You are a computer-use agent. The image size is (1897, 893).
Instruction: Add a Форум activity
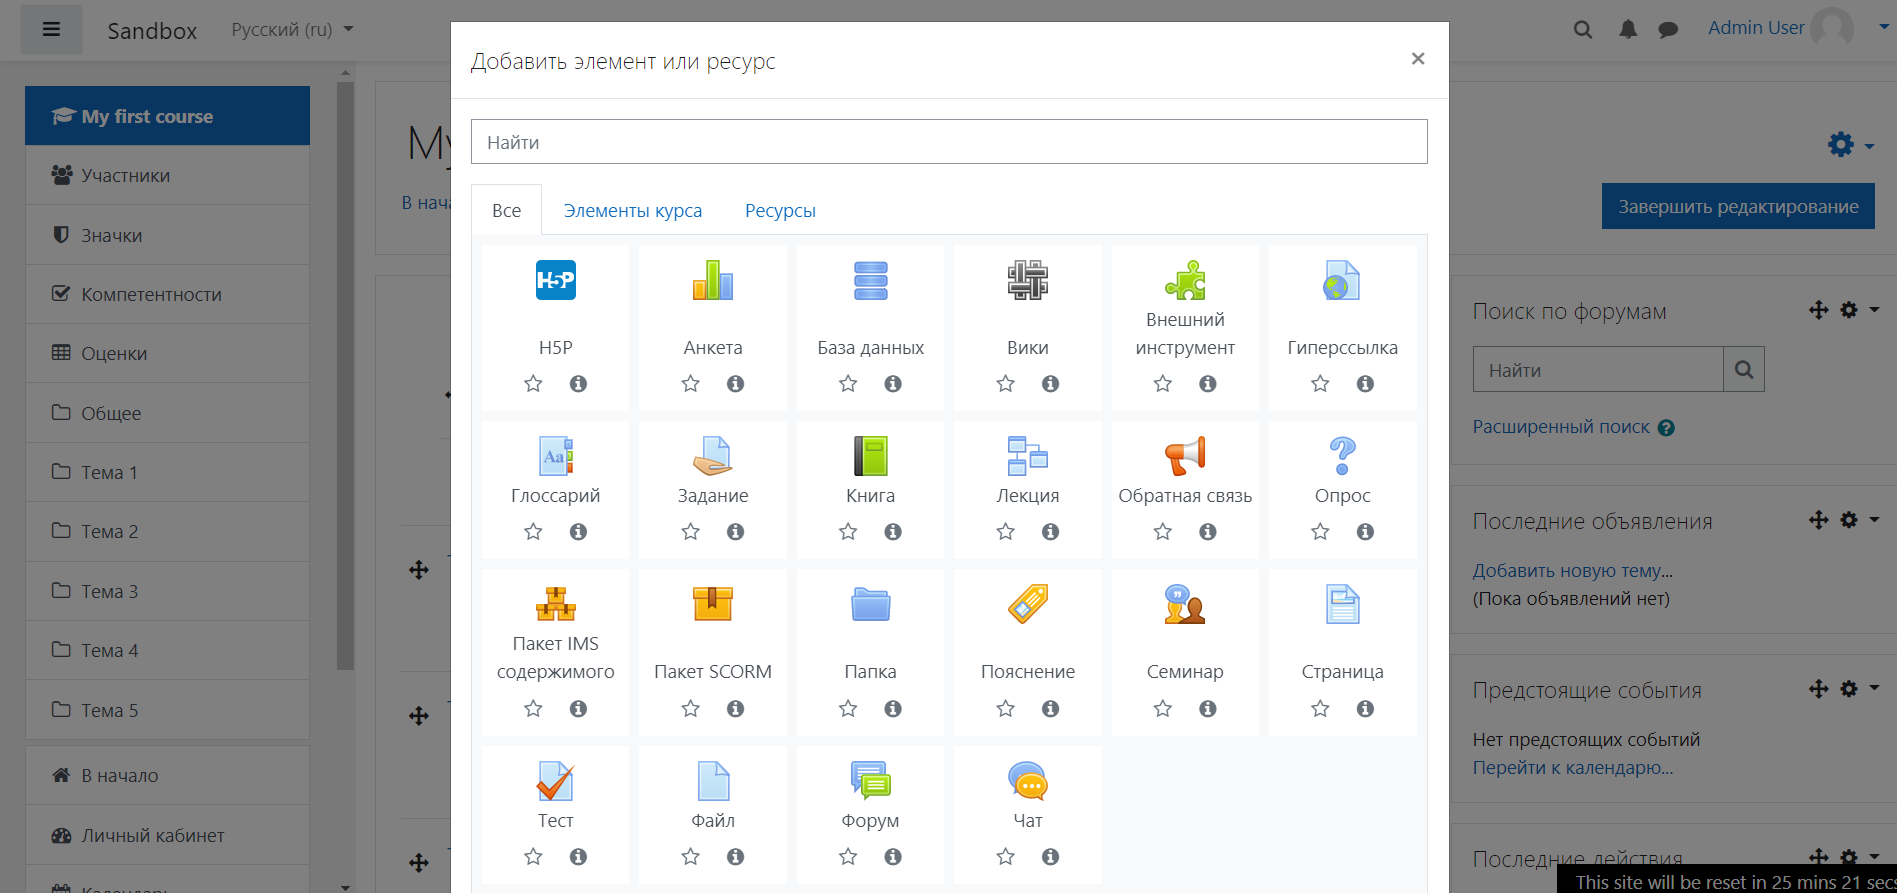[x=870, y=782]
